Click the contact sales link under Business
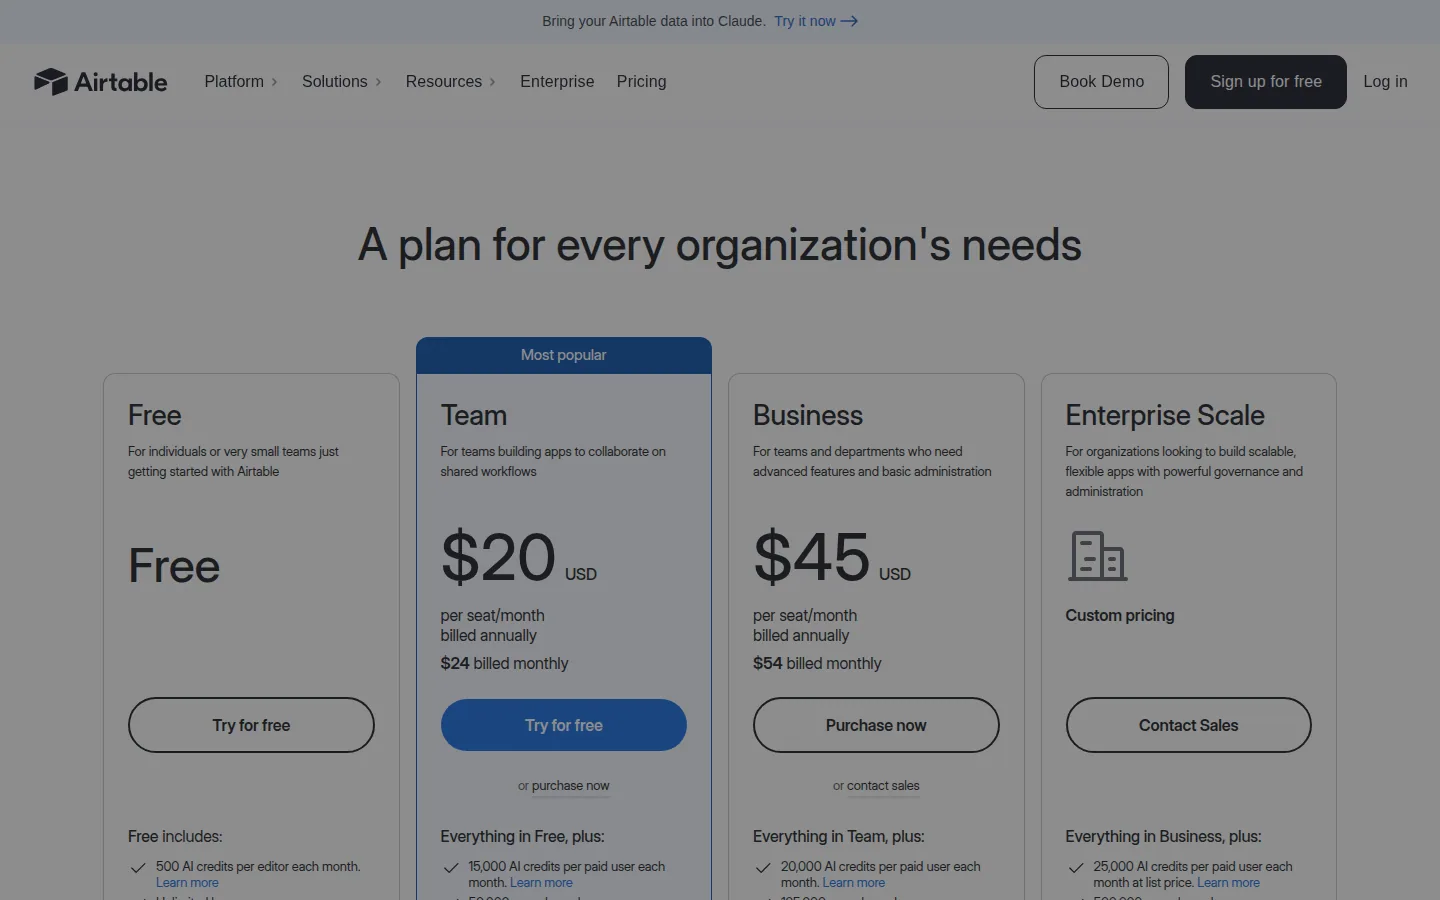Screen dimensions: 1440x900 click(x=883, y=786)
